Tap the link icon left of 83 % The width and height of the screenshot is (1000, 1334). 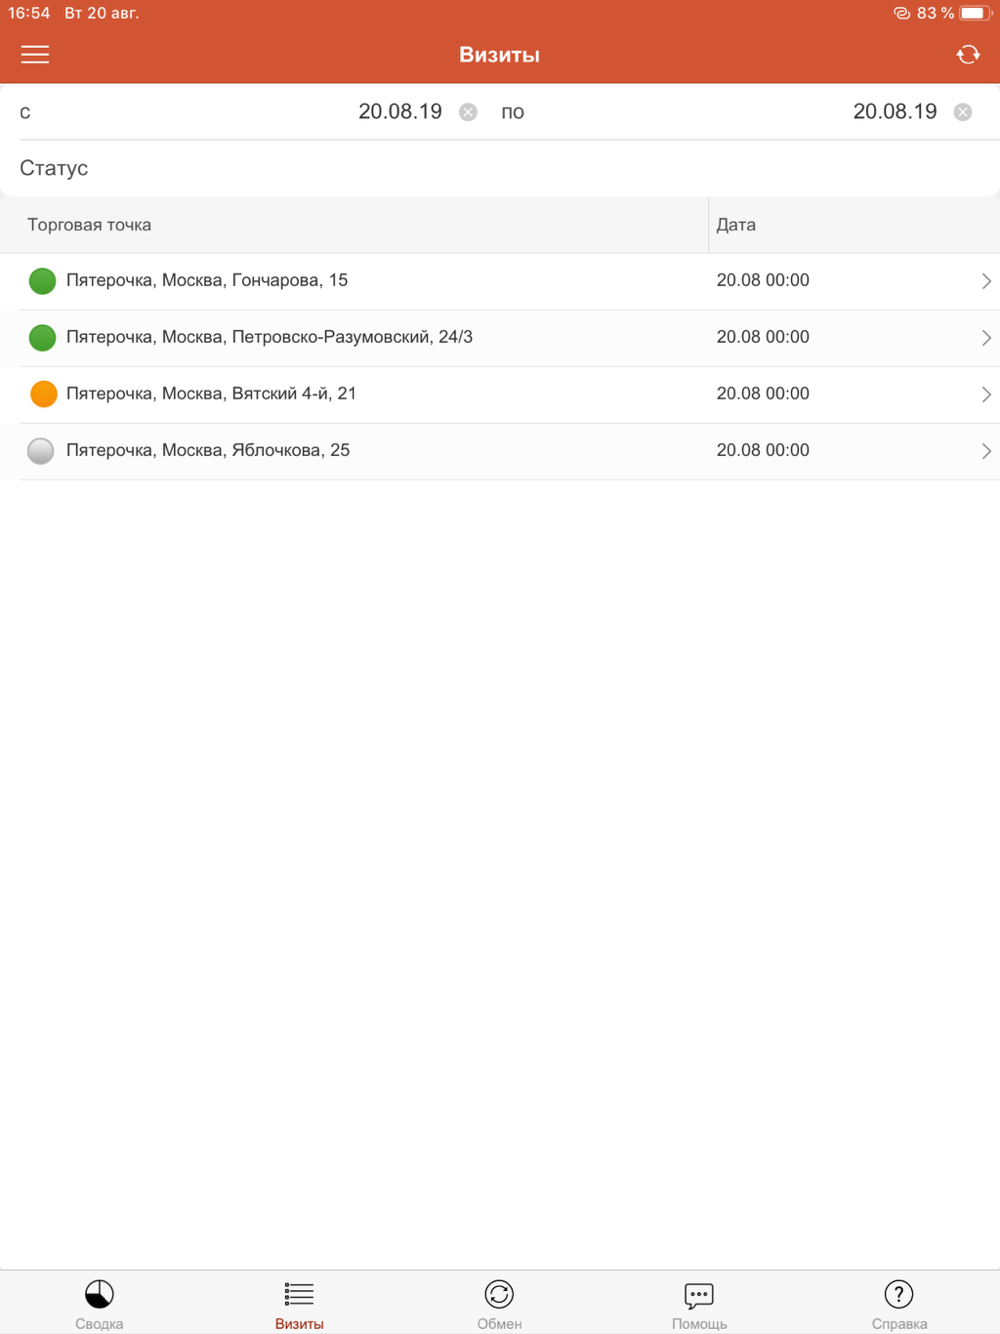point(901,13)
